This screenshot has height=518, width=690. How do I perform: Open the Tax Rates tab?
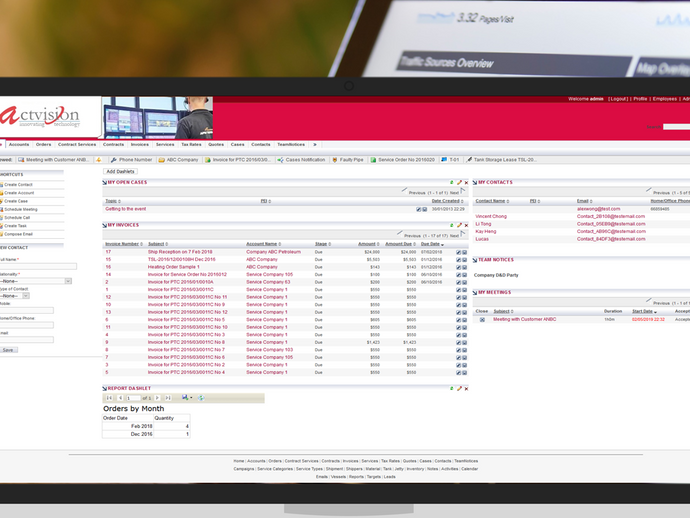(x=191, y=144)
